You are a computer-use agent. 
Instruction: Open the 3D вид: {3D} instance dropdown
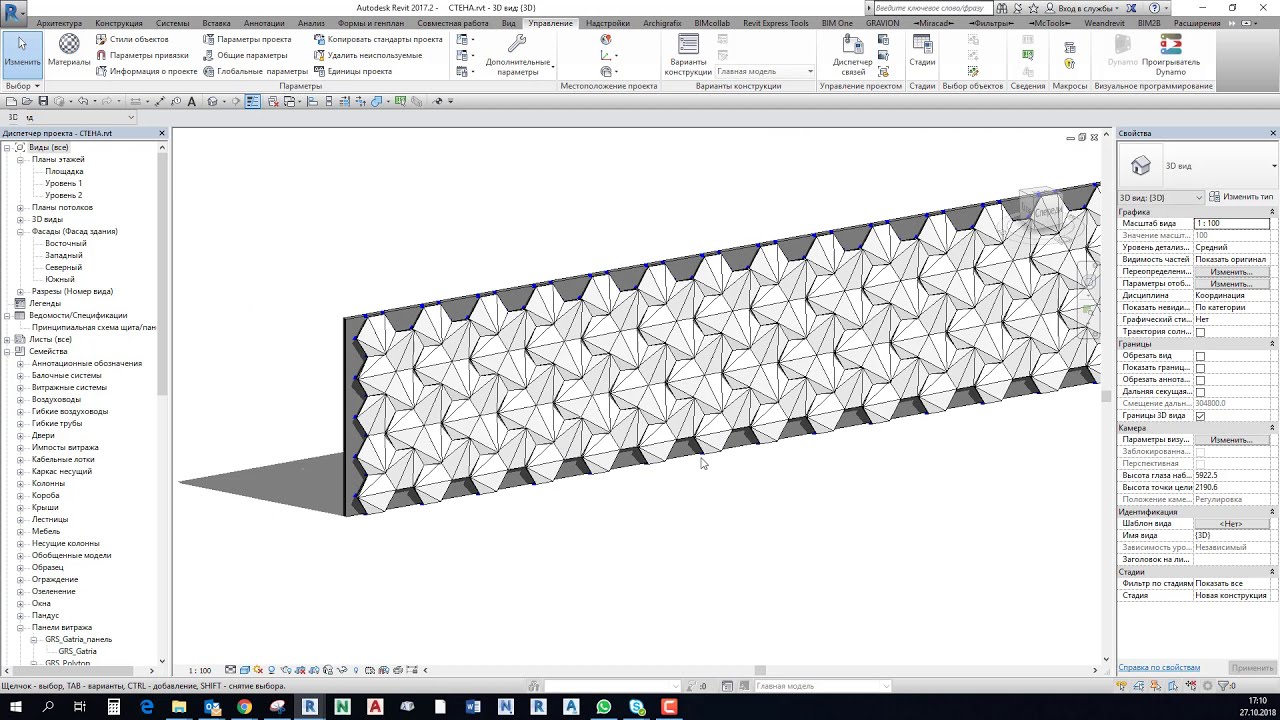(1161, 197)
